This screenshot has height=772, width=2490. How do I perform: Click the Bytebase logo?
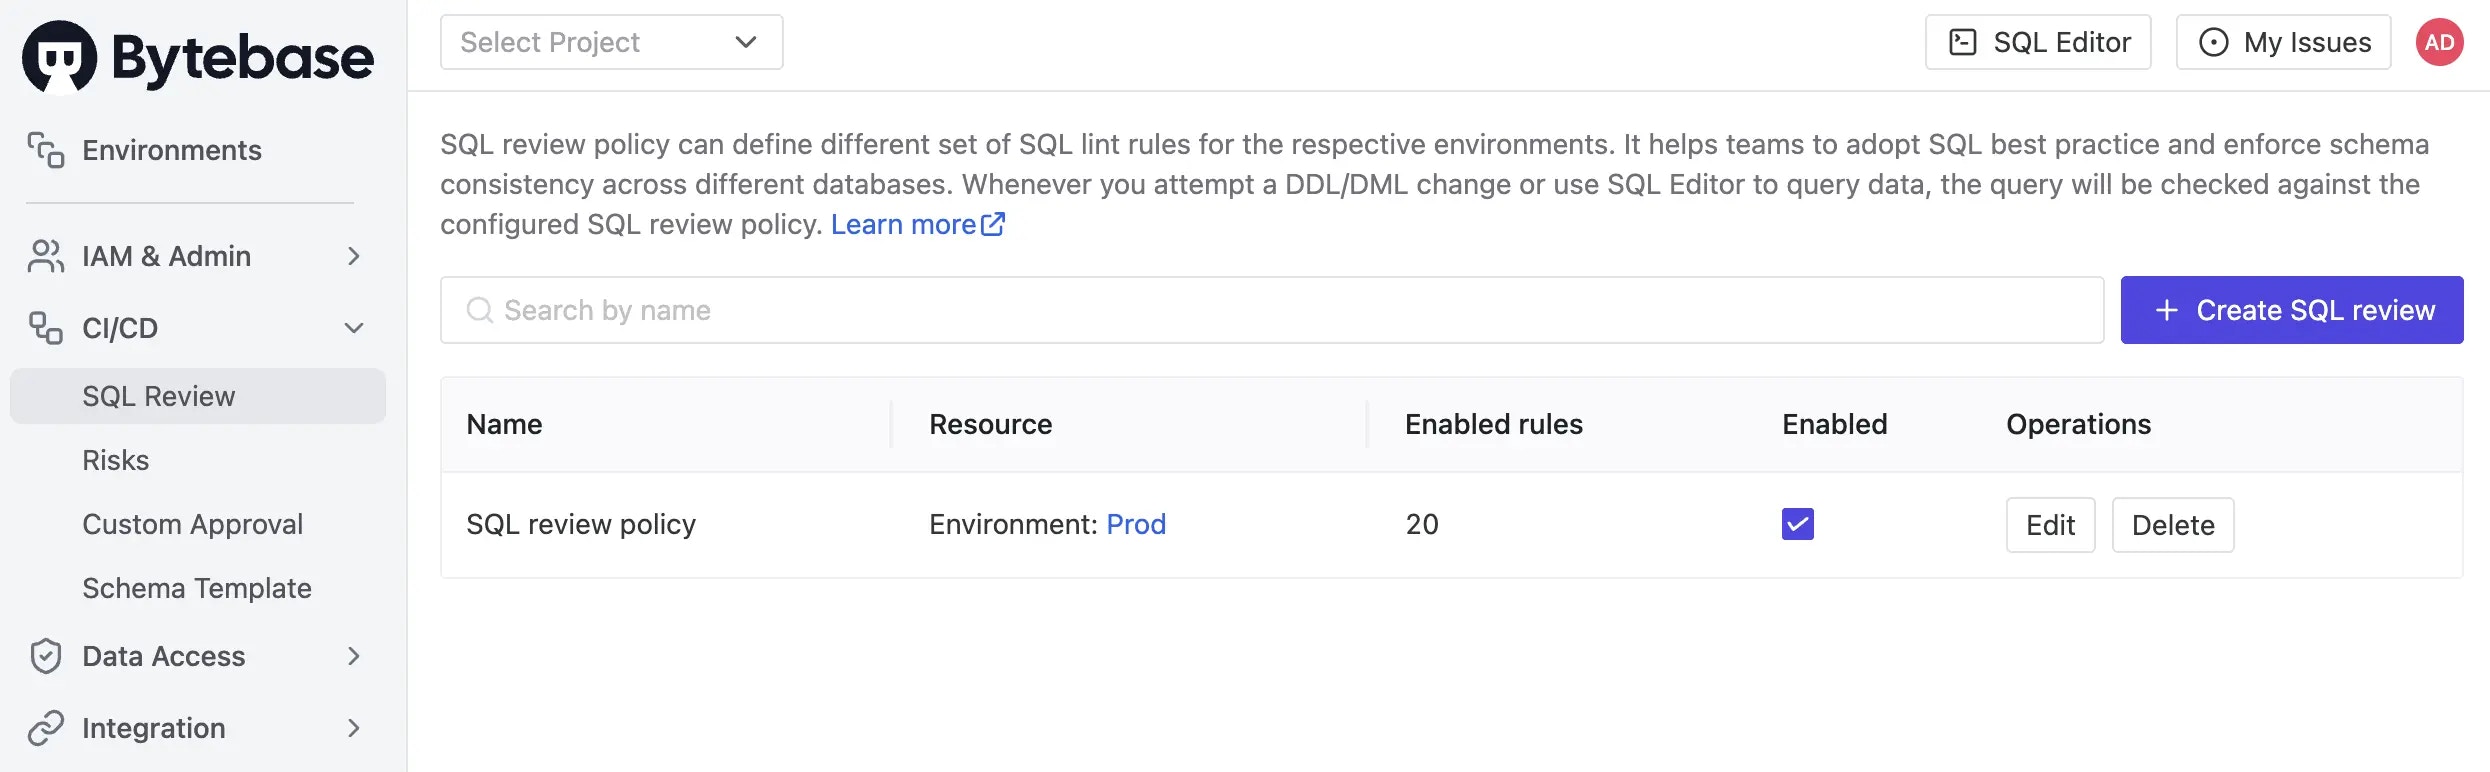pos(198,57)
